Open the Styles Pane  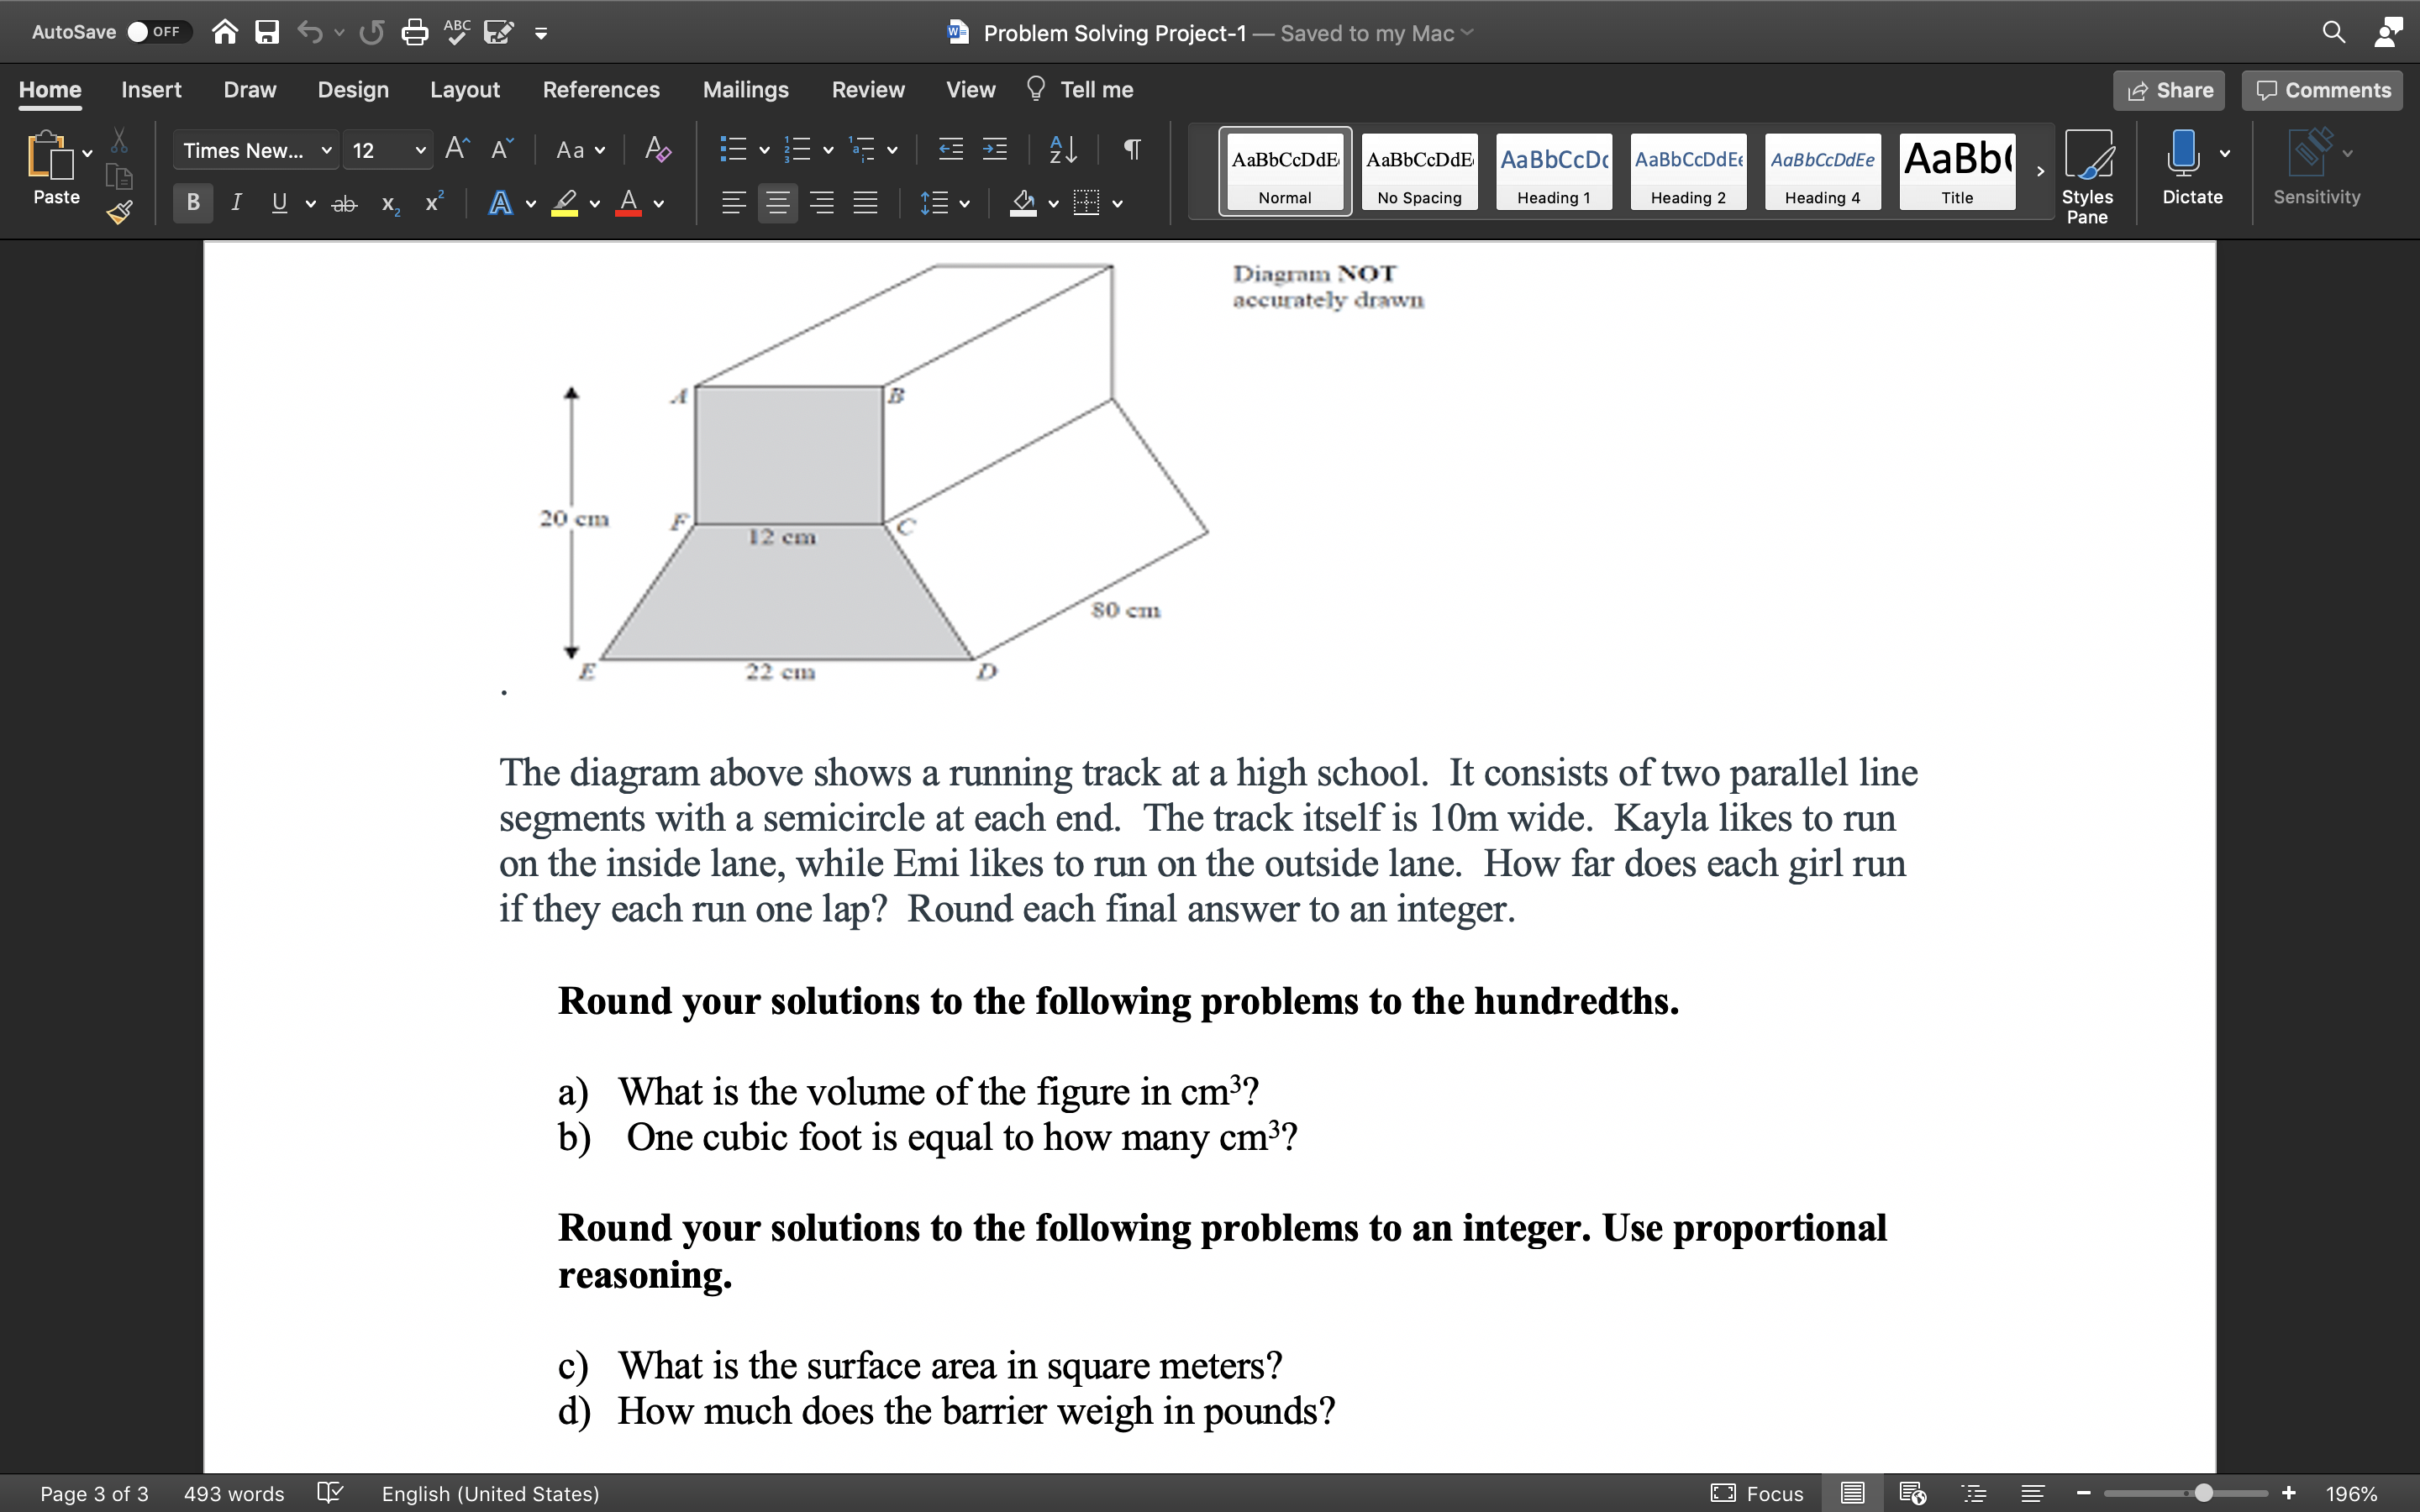pyautogui.click(x=2087, y=177)
